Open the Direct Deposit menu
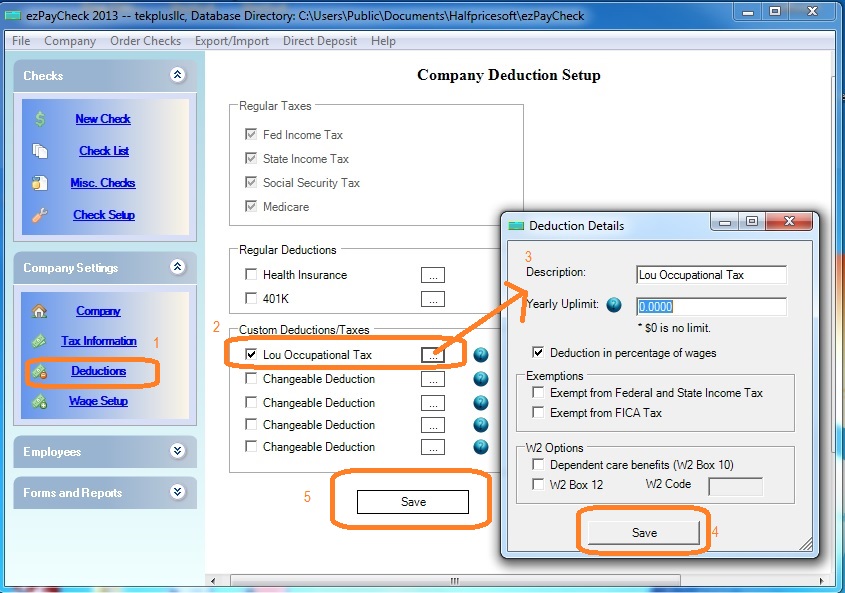This screenshot has height=593, width=845. (x=318, y=41)
